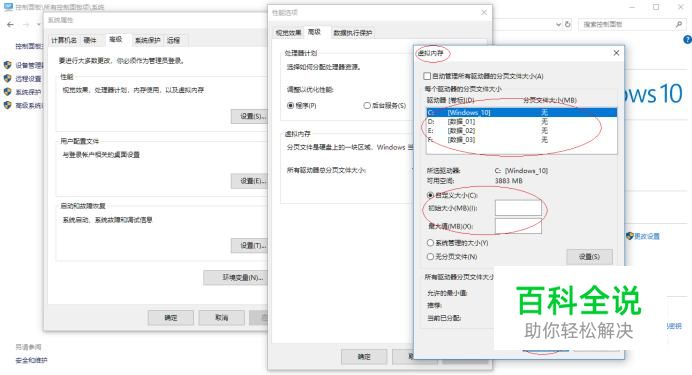The width and height of the screenshot is (692, 375).
Task: Select drive C: [Windows_10] row
Action: (522, 112)
